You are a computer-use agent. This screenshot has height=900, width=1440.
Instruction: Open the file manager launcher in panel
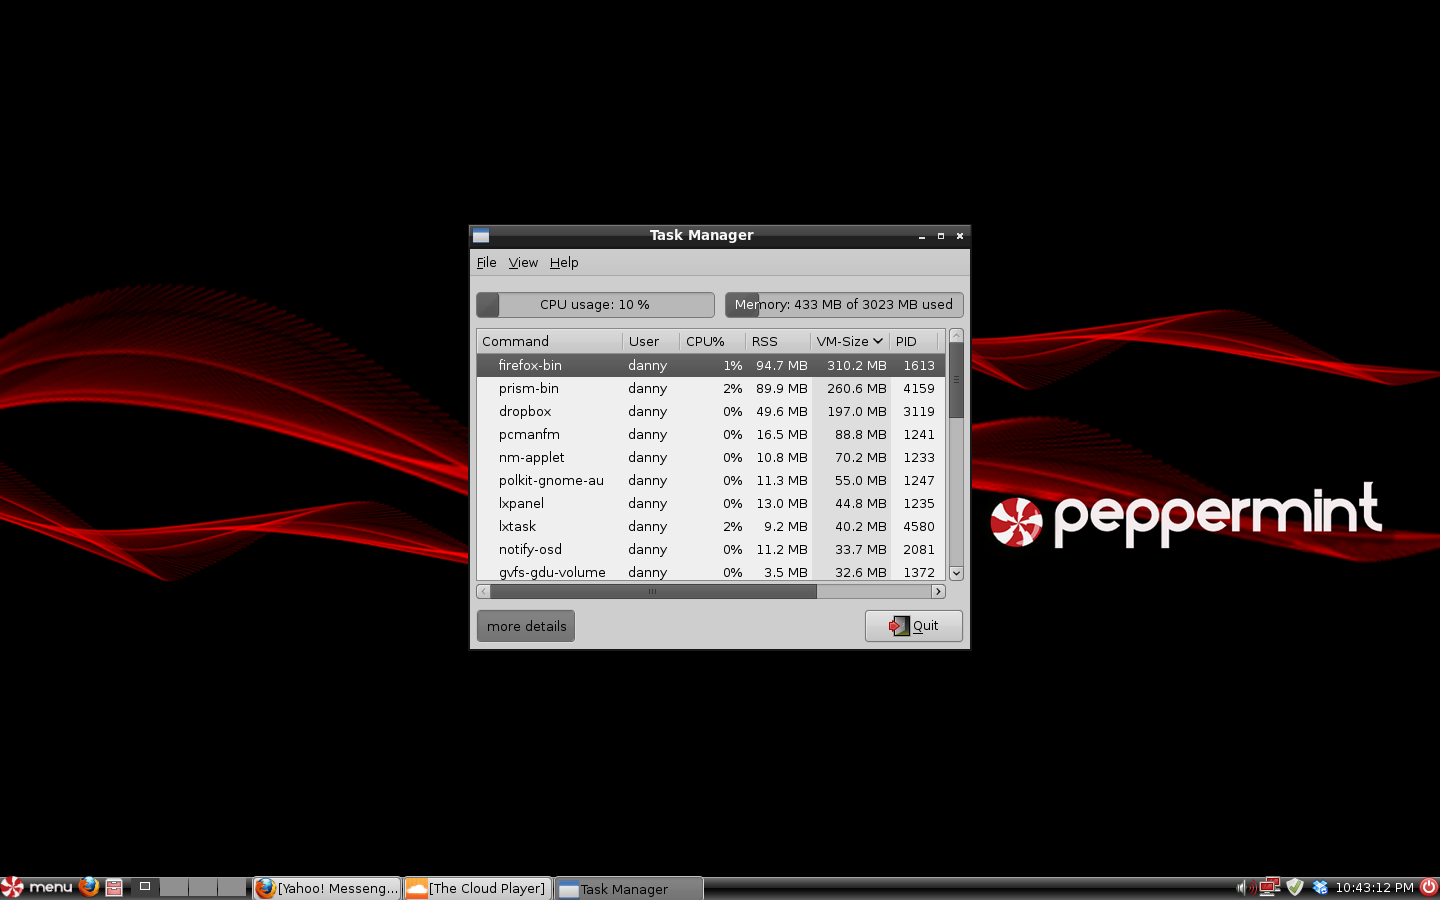114,888
